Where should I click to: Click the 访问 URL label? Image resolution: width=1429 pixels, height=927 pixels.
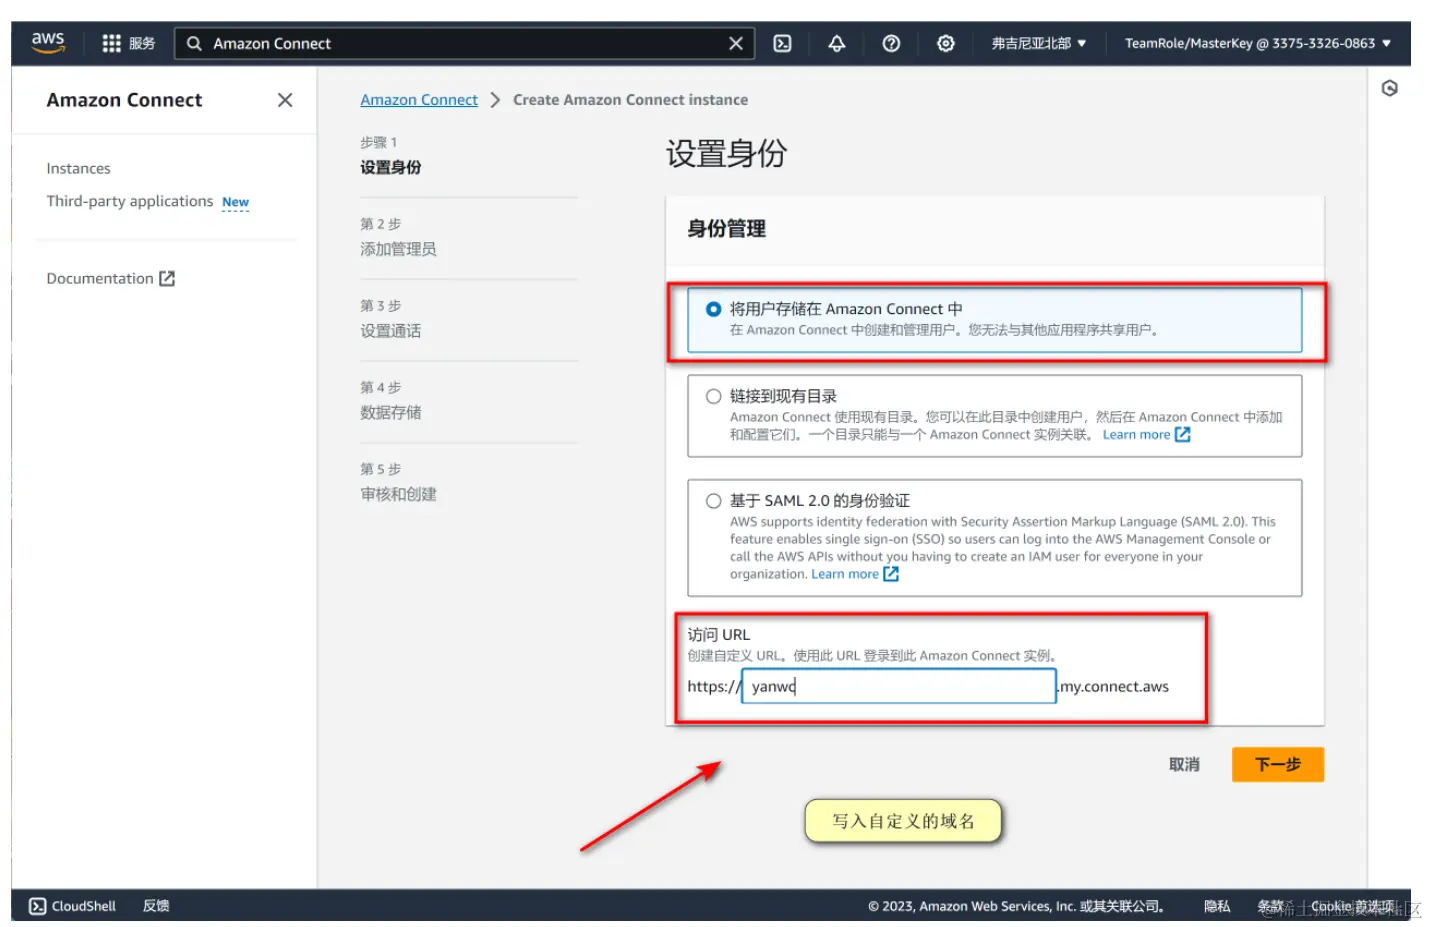coord(718,634)
